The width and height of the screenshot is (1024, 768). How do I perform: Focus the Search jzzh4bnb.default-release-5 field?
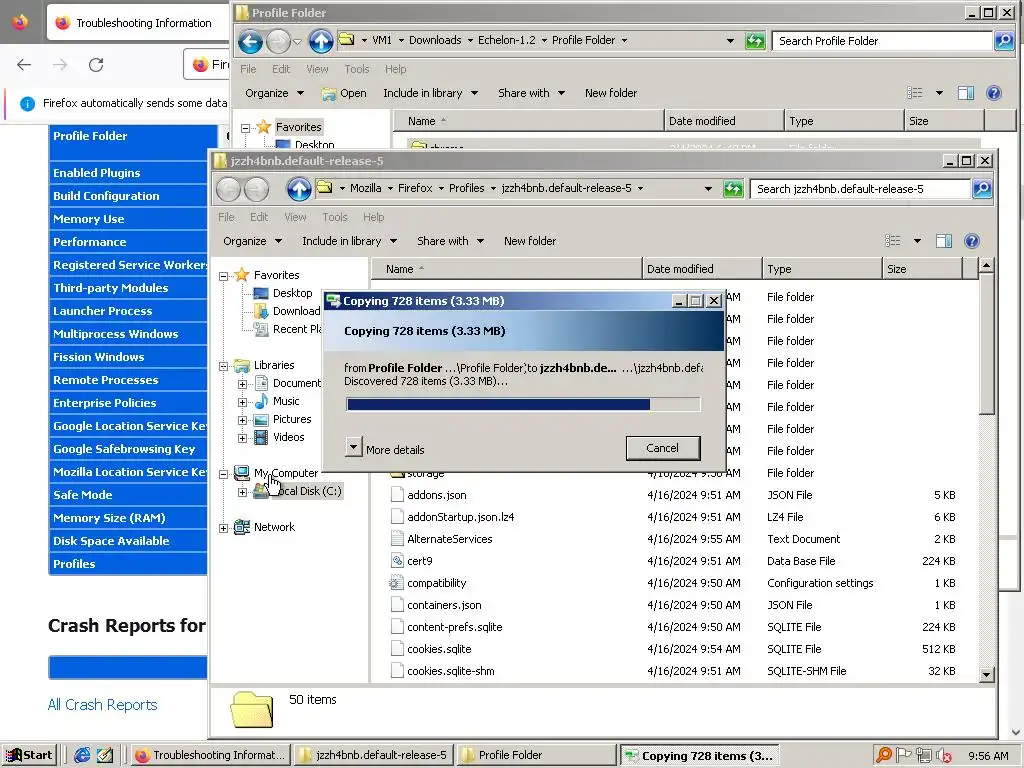(x=860, y=189)
